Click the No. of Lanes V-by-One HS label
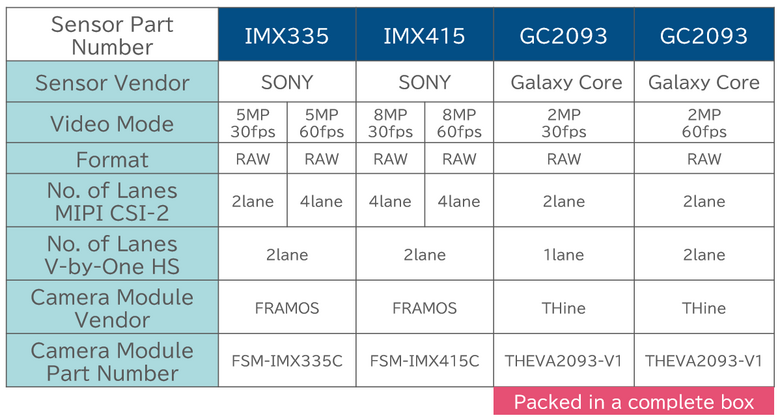Screen dimensions: 780x420 [112, 255]
